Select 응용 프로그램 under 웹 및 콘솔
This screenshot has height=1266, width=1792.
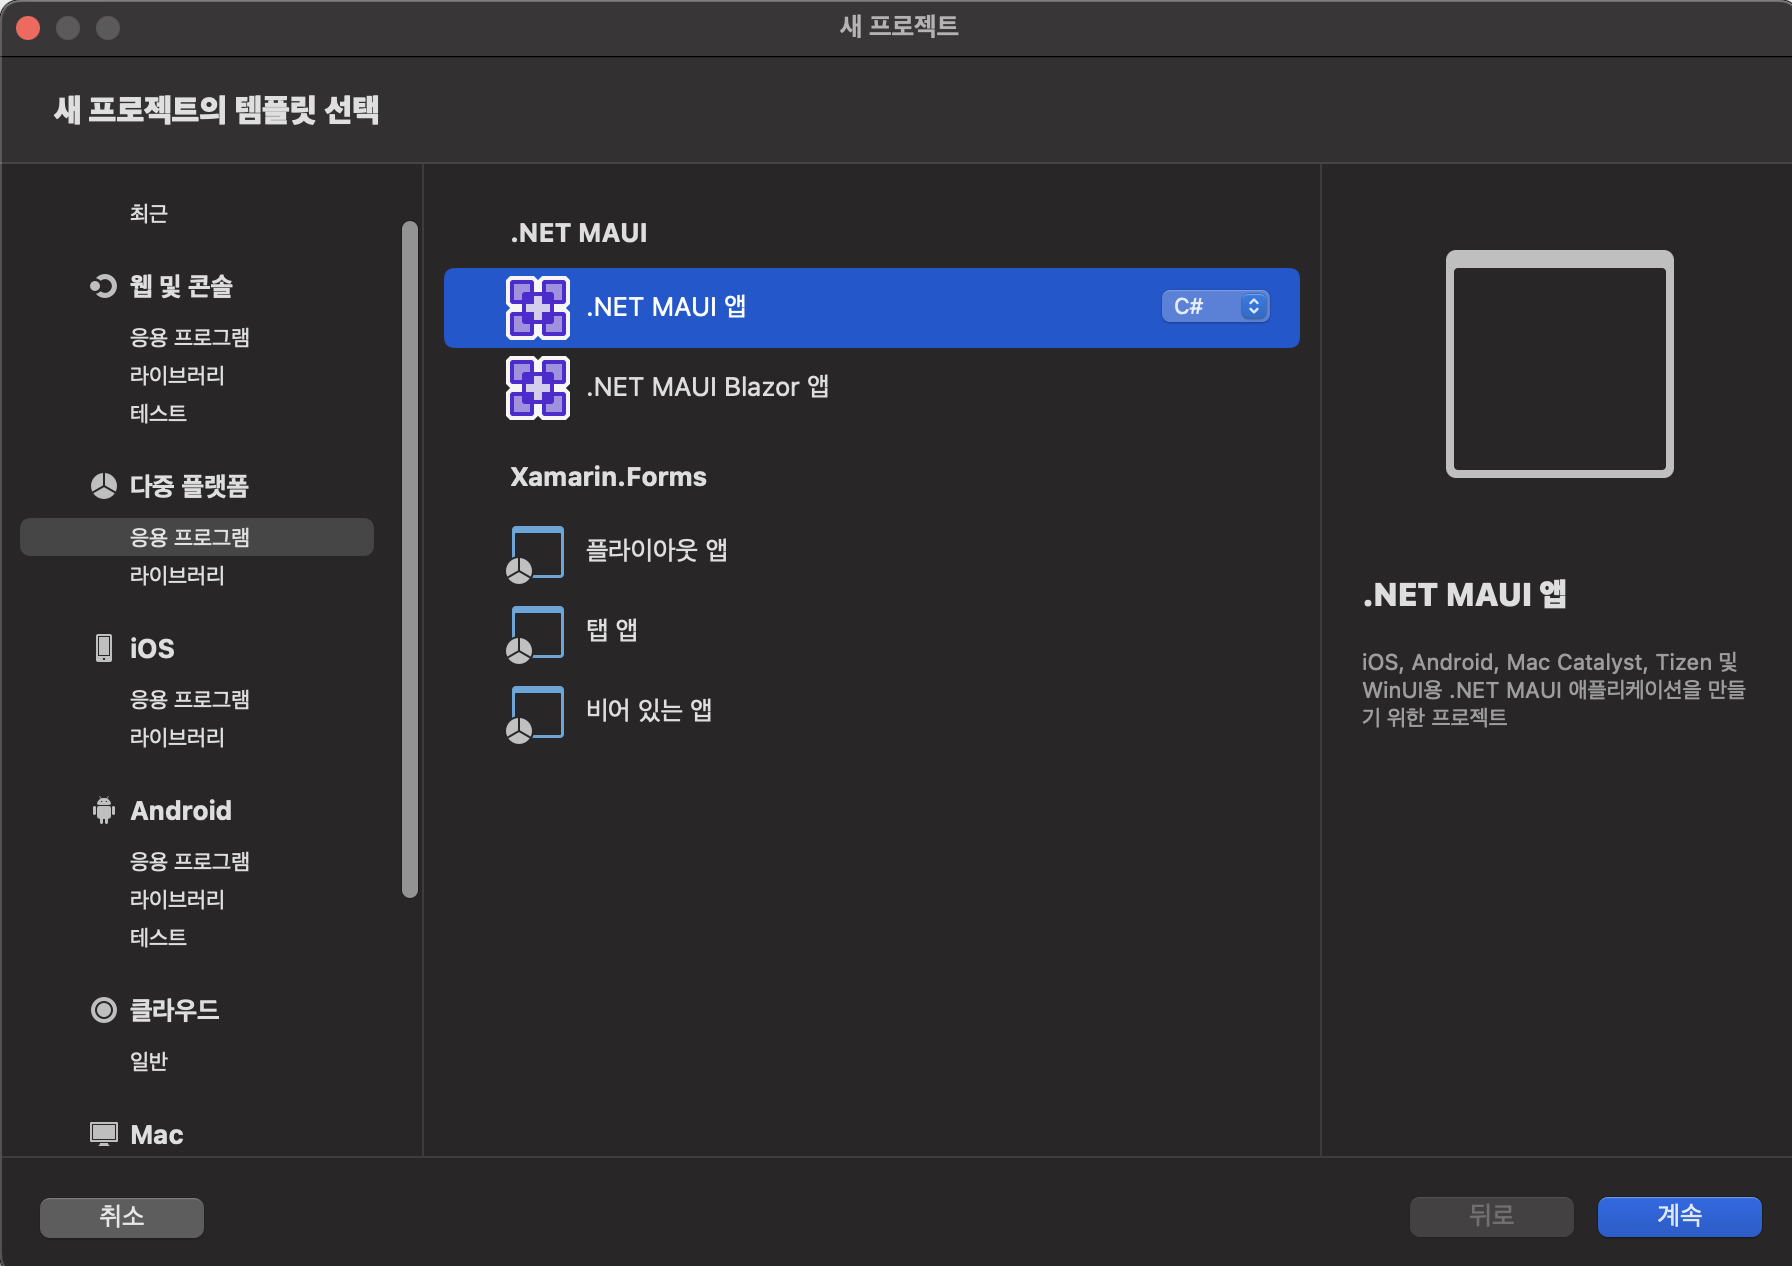click(x=189, y=337)
